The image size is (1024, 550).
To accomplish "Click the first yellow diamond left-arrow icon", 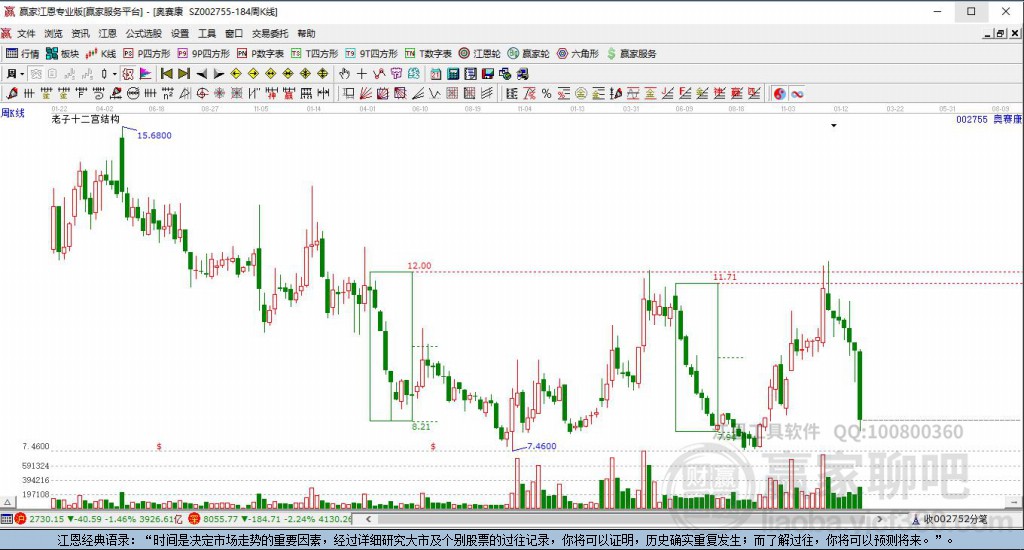I will point(236,74).
